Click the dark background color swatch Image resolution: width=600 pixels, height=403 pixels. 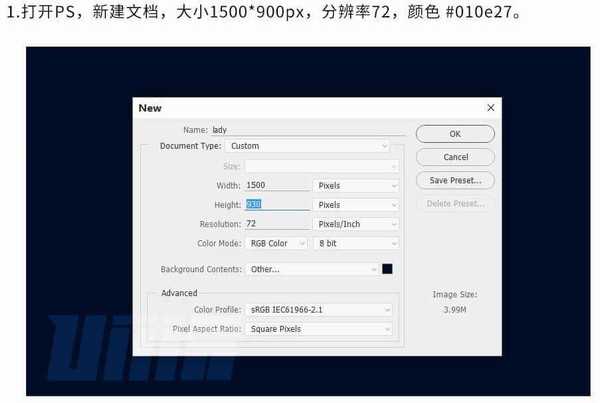[387, 269]
